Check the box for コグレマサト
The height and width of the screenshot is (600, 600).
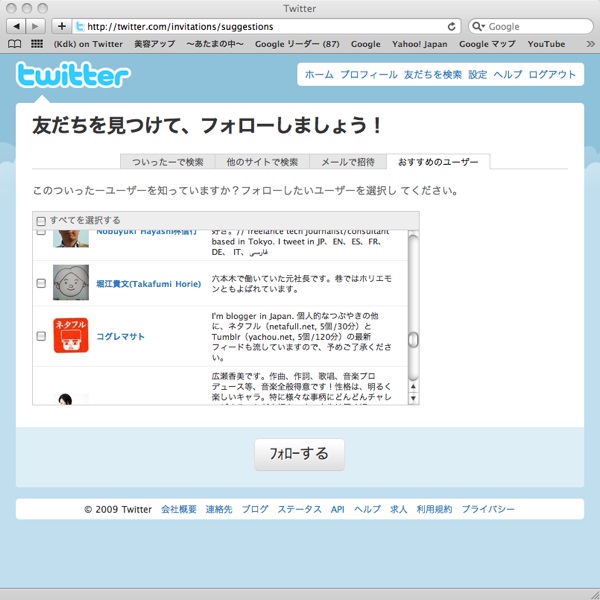coord(41,336)
